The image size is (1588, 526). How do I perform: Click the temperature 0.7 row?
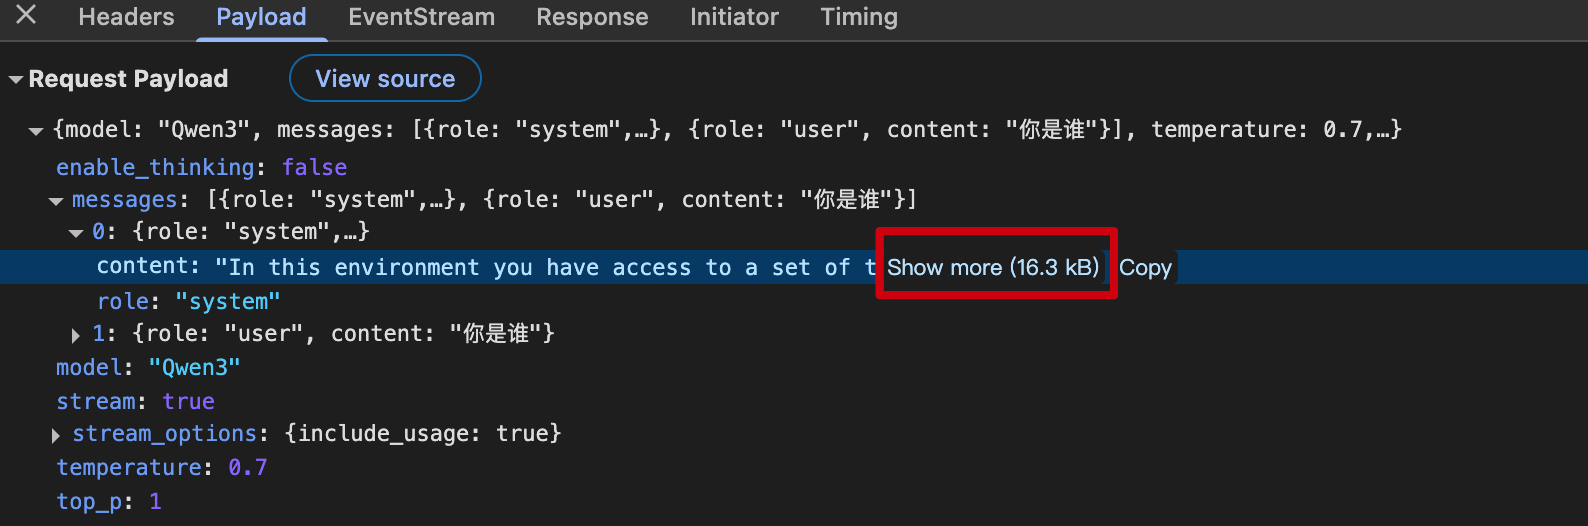click(161, 467)
